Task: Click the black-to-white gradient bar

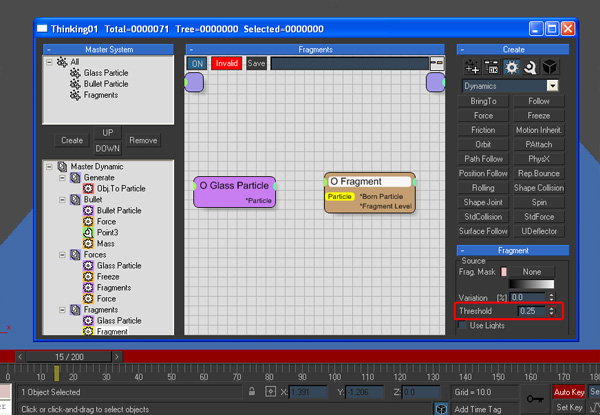Action: tap(532, 284)
